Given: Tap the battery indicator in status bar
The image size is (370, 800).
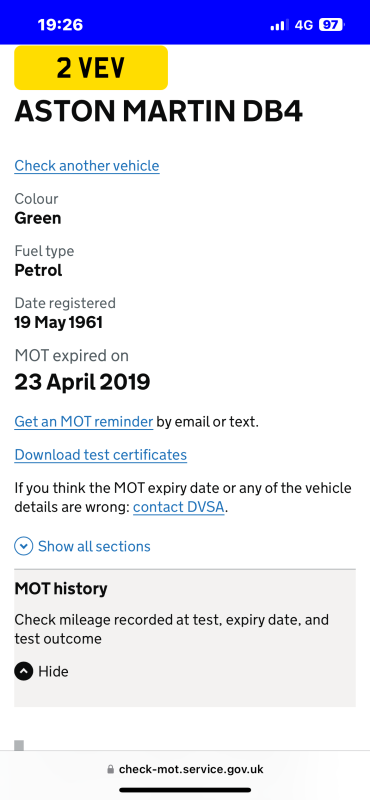Looking at the screenshot, I should pyautogui.click(x=332, y=24).
